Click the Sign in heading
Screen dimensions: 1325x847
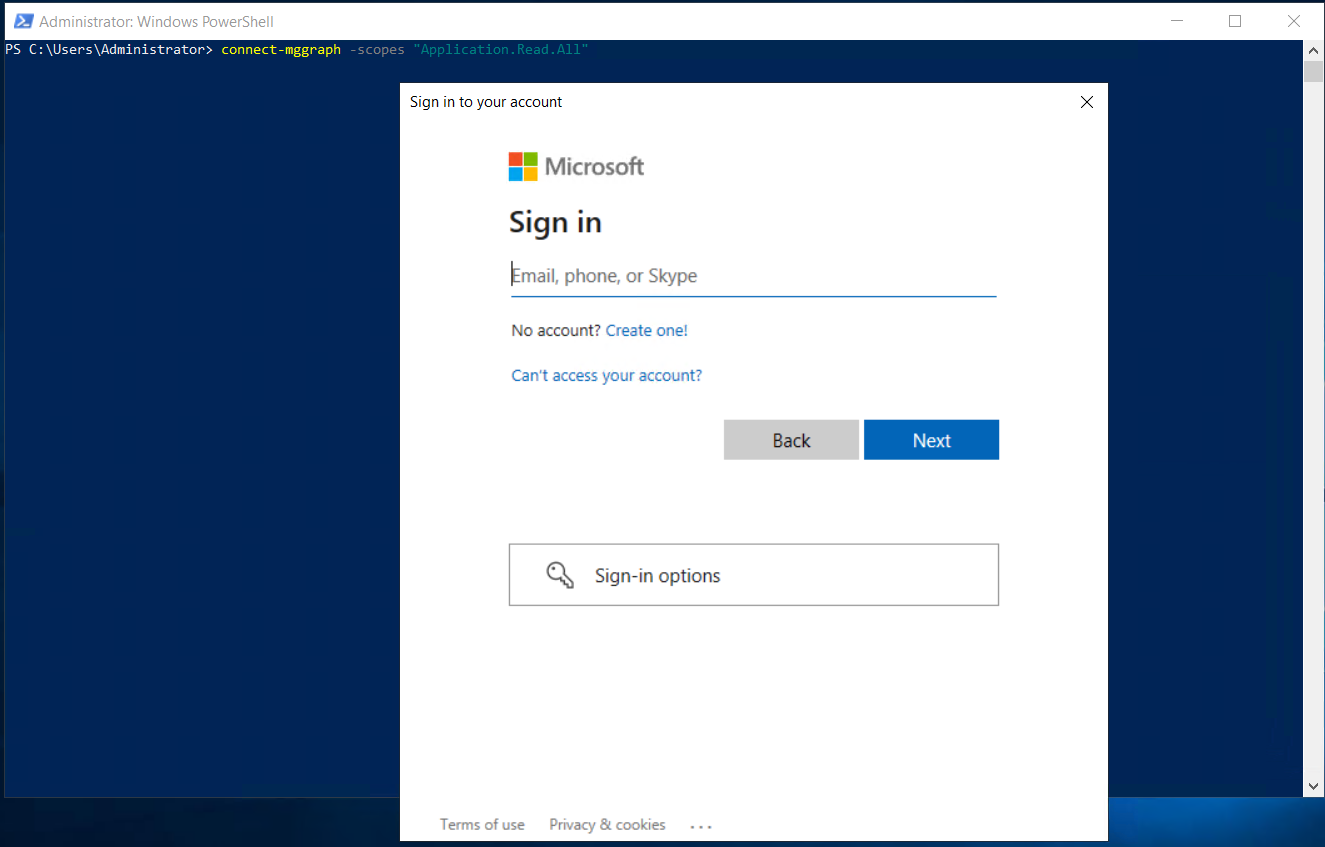tap(555, 222)
